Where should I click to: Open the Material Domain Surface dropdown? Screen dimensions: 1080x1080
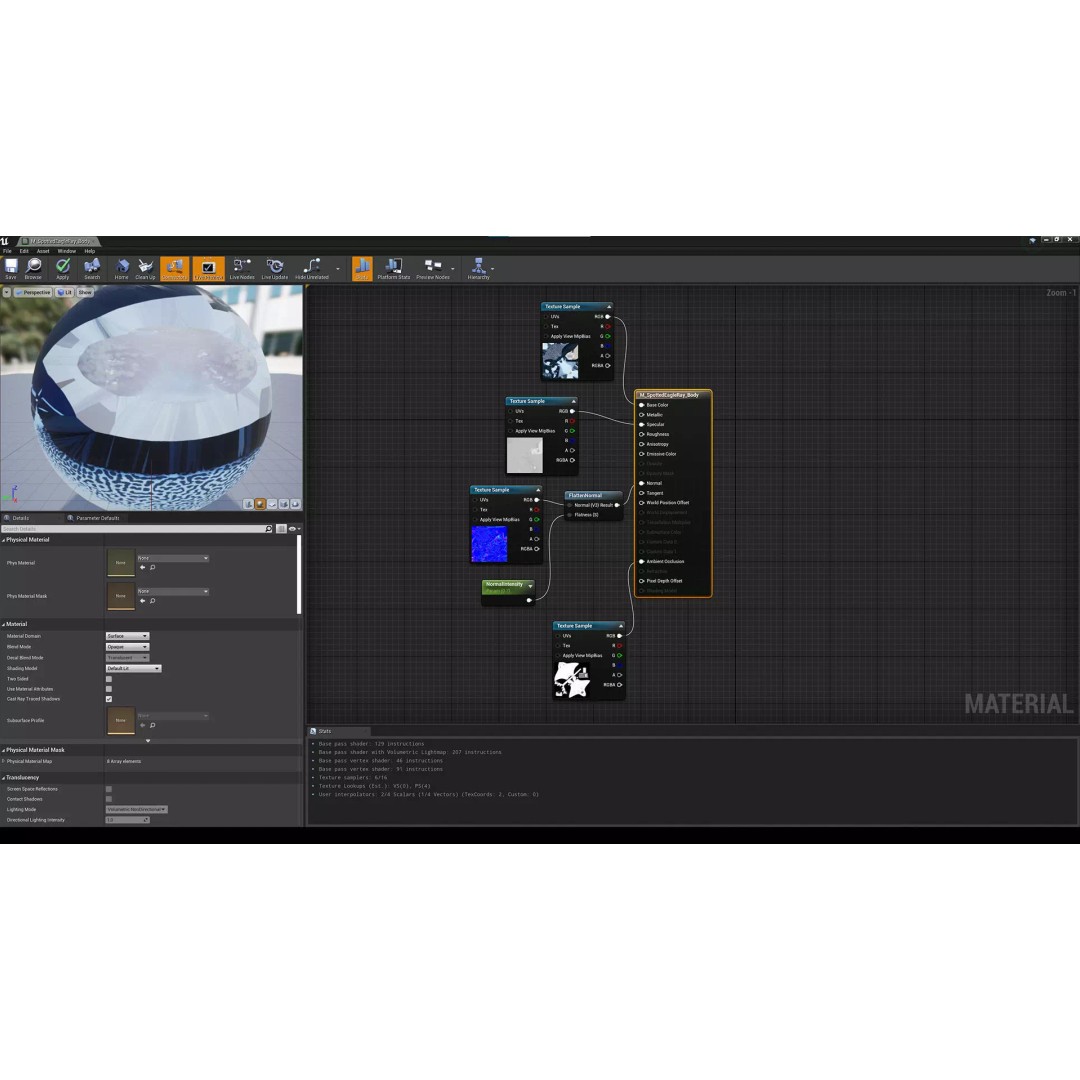127,636
